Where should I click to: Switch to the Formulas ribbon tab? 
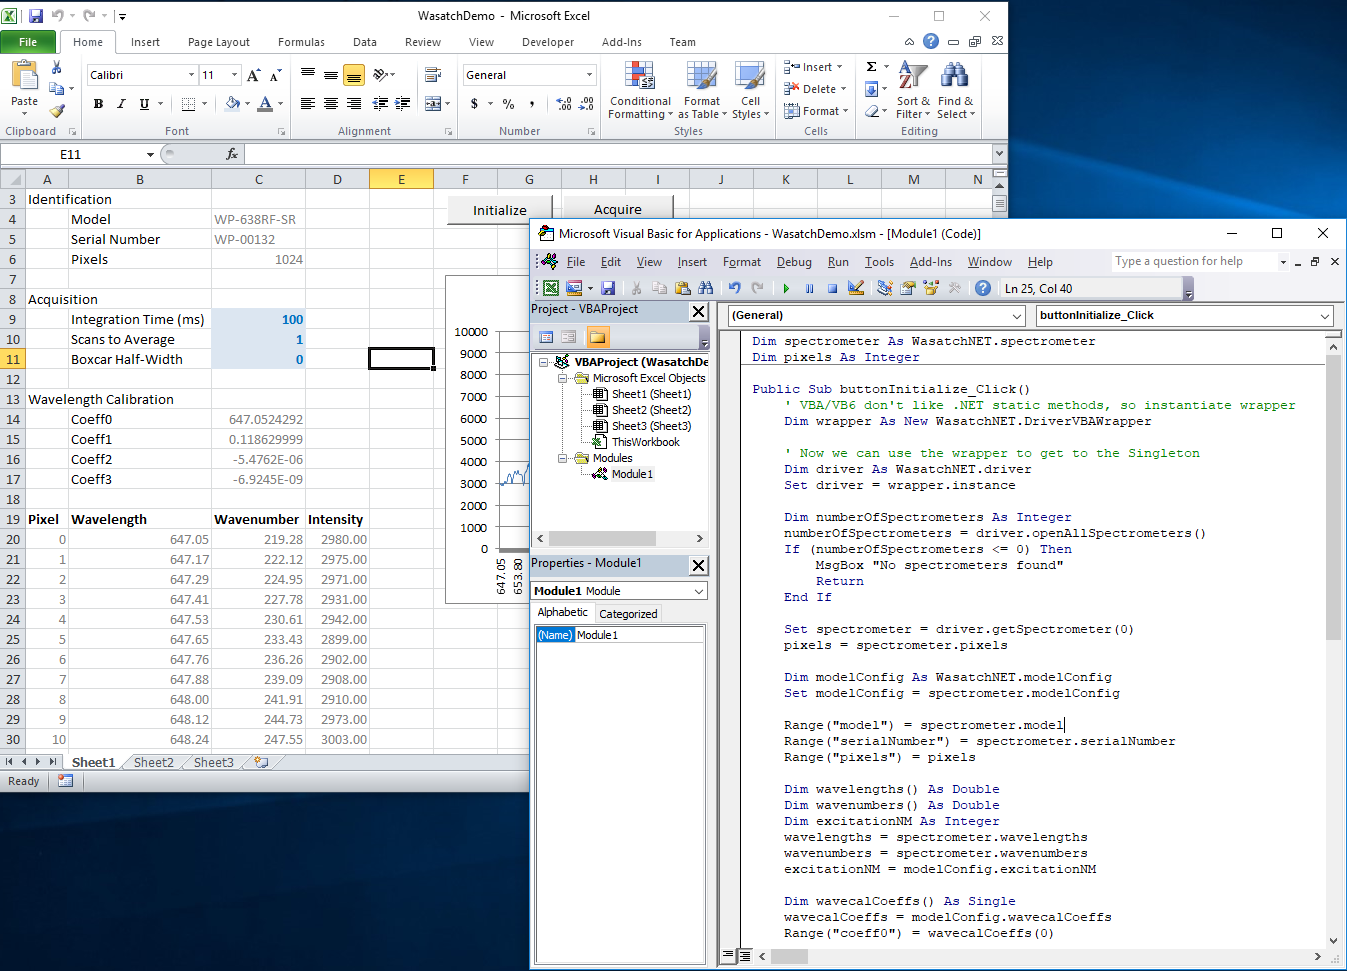301,42
